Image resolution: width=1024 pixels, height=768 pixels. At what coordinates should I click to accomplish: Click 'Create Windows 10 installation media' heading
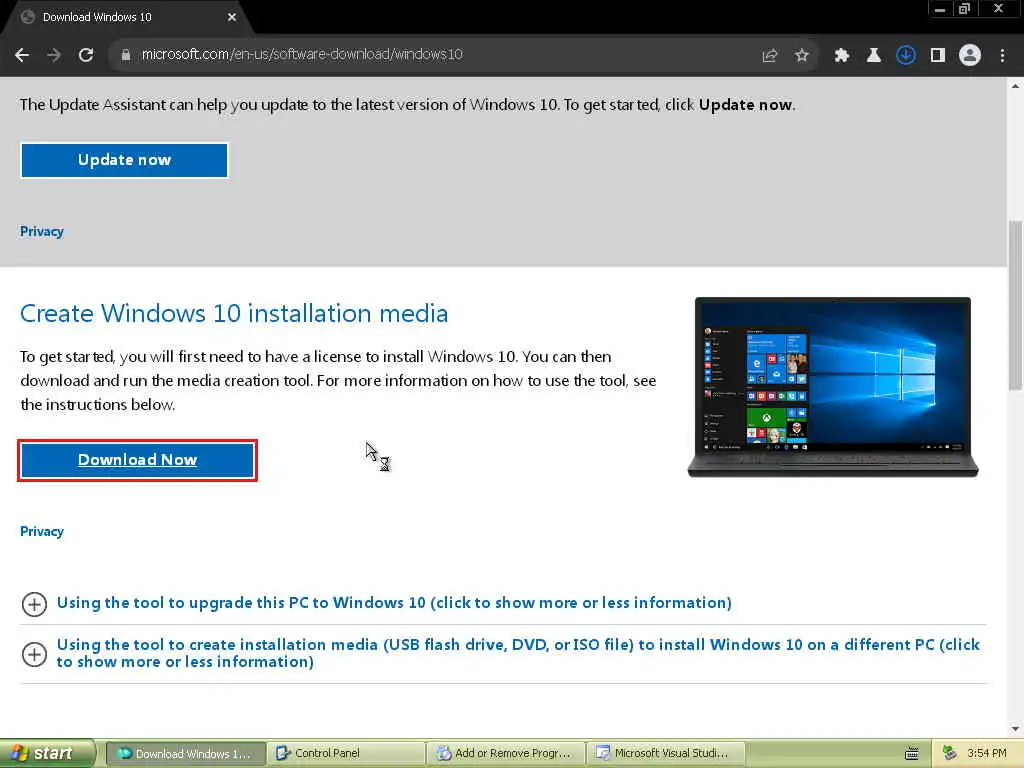[234, 313]
